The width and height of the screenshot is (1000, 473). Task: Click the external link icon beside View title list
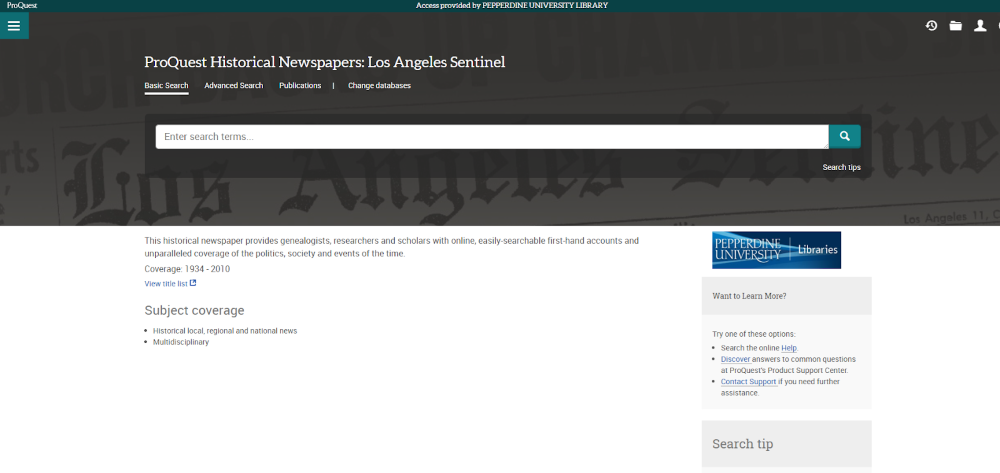pyautogui.click(x=193, y=283)
